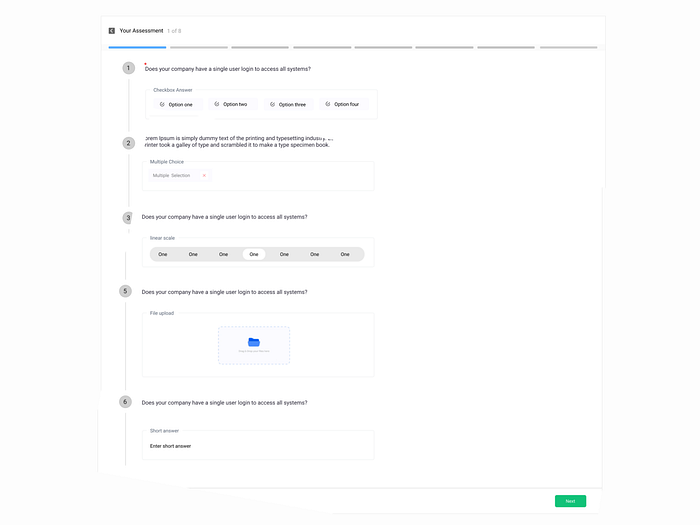Click the Enter short answer field
The height and width of the screenshot is (525, 700).
(x=258, y=446)
